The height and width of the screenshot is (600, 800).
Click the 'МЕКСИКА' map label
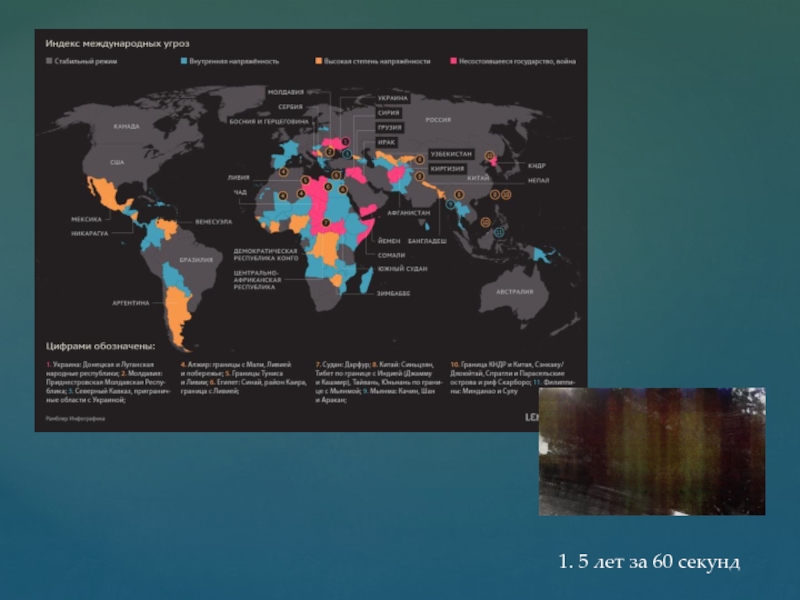(86, 219)
